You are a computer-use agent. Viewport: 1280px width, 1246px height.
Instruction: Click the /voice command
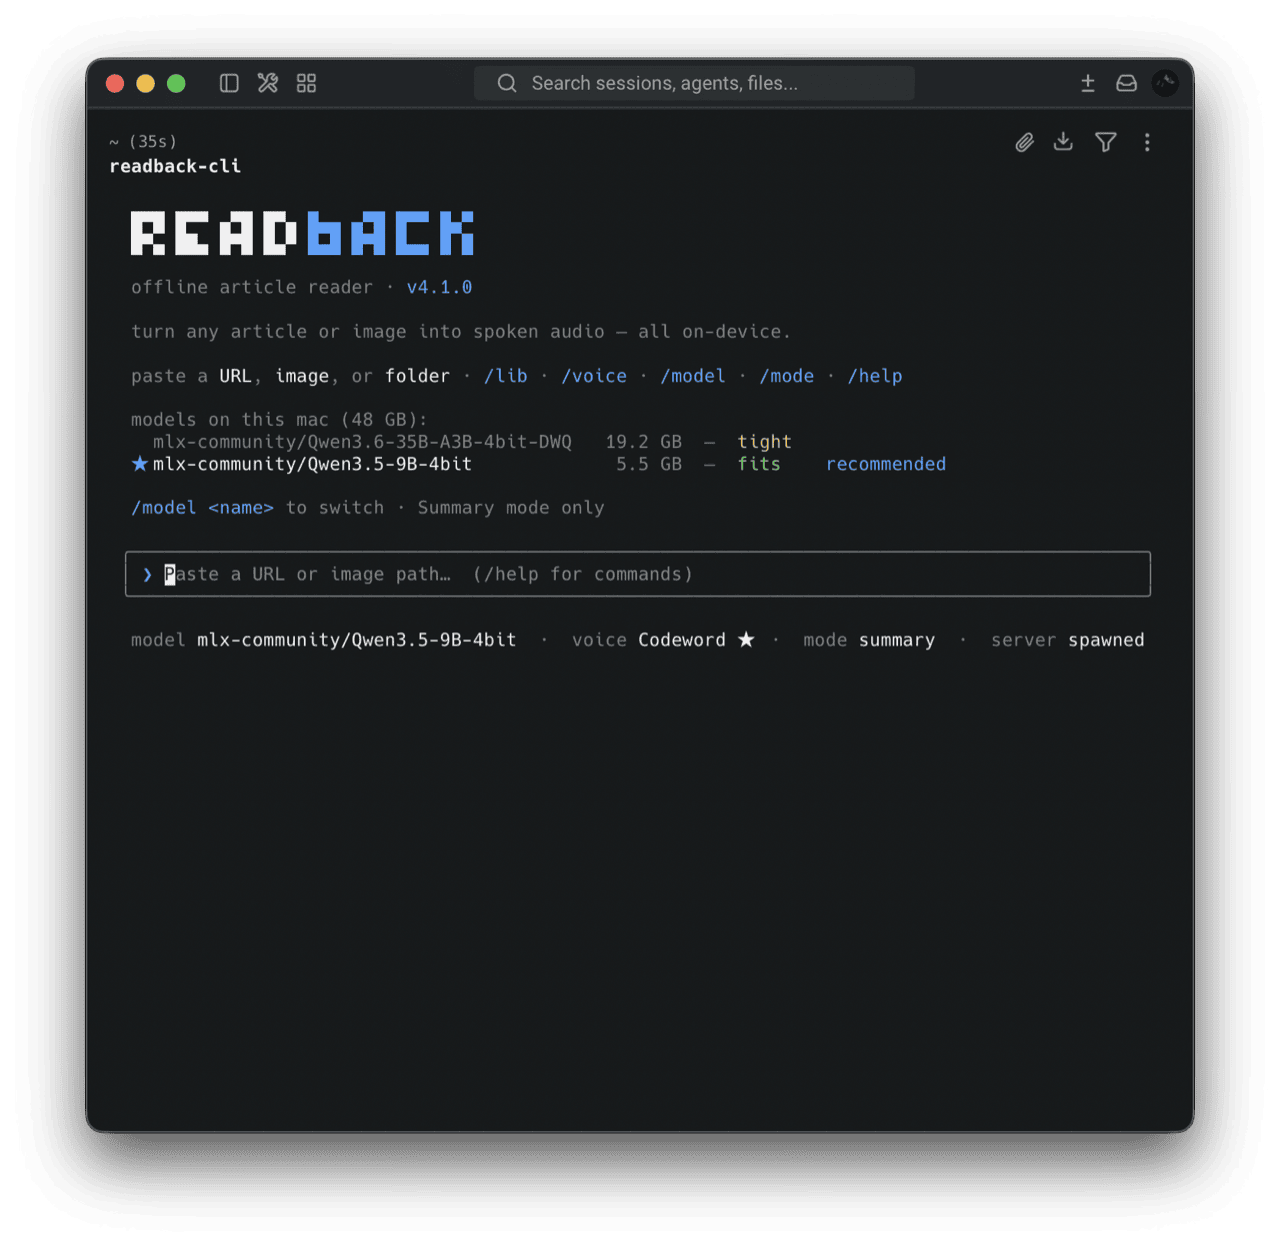(x=594, y=376)
